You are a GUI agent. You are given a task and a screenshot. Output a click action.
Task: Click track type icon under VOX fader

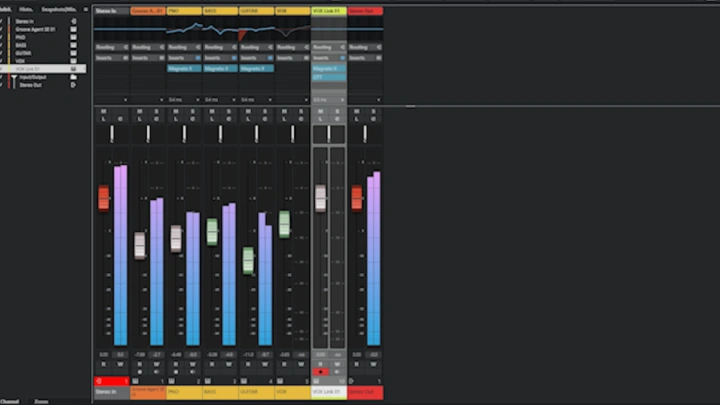[280, 381]
